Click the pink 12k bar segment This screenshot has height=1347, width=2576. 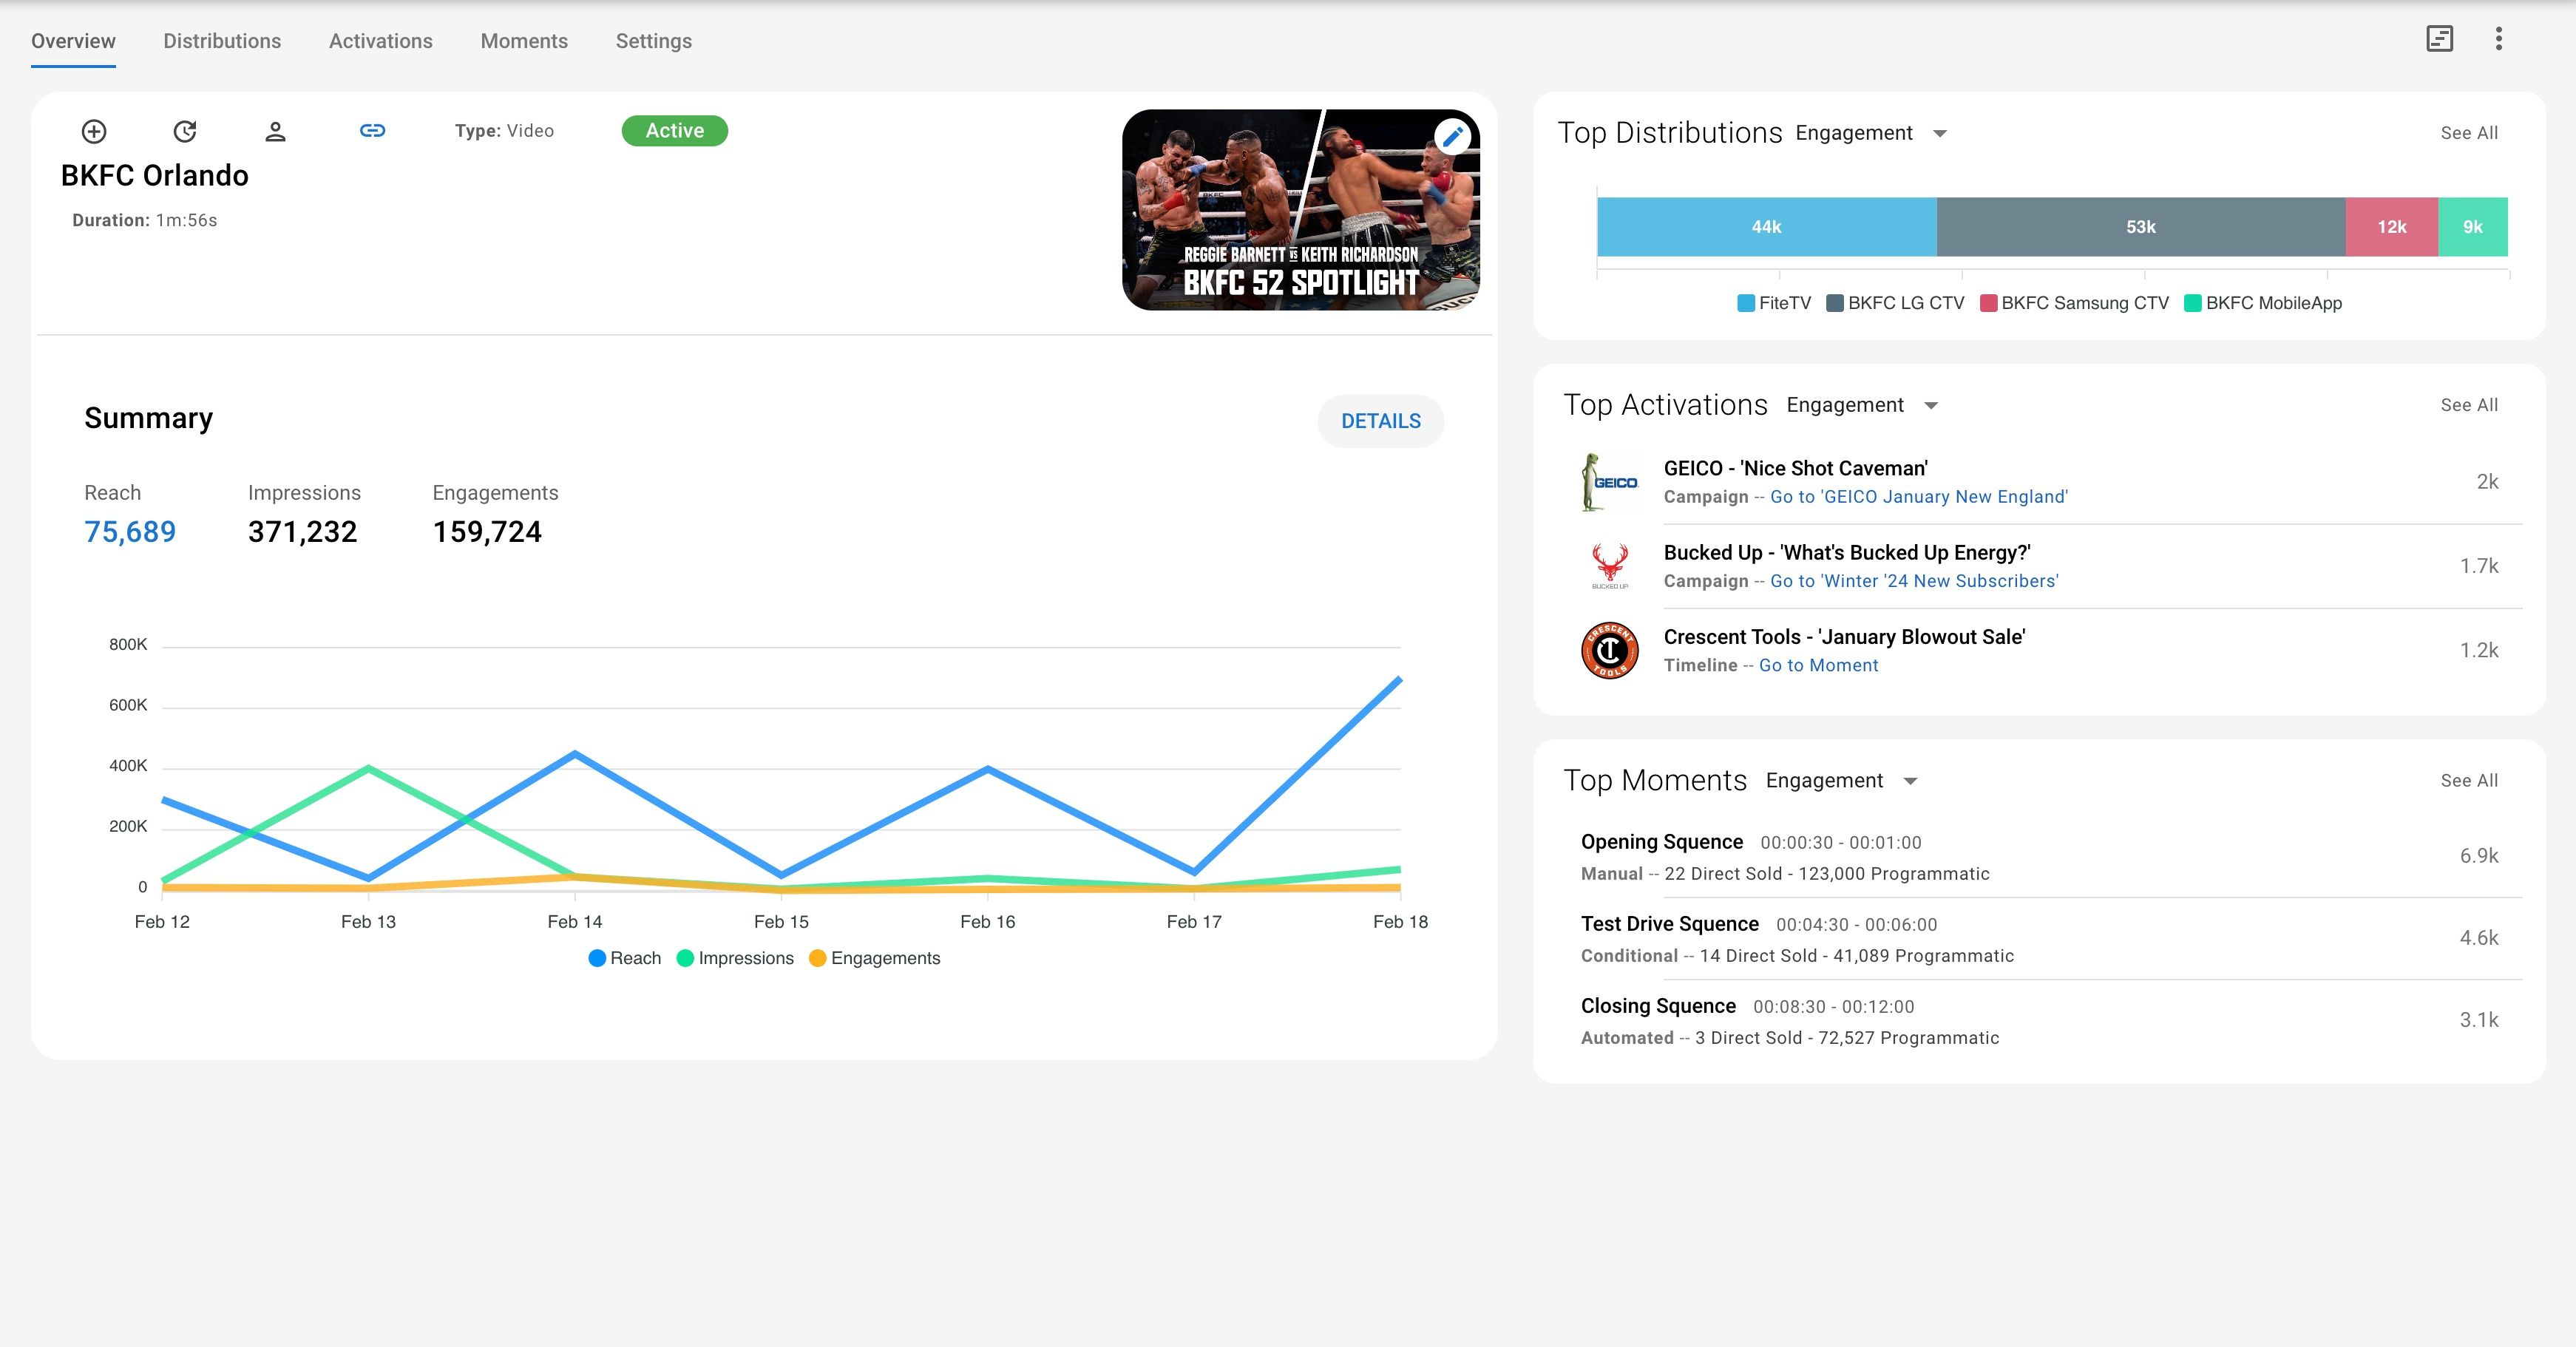pyautogui.click(x=2392, y=227)
